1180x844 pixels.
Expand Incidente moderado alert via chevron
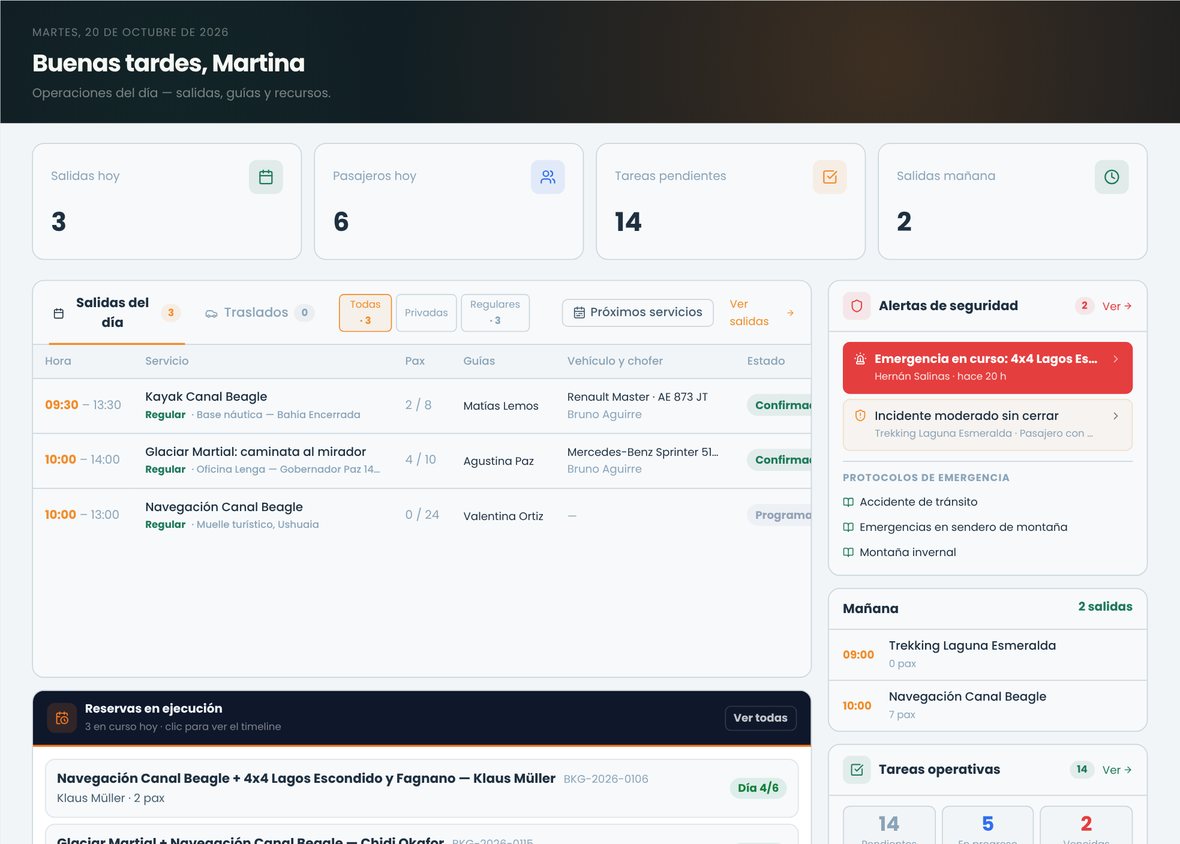coord(1115,416)
